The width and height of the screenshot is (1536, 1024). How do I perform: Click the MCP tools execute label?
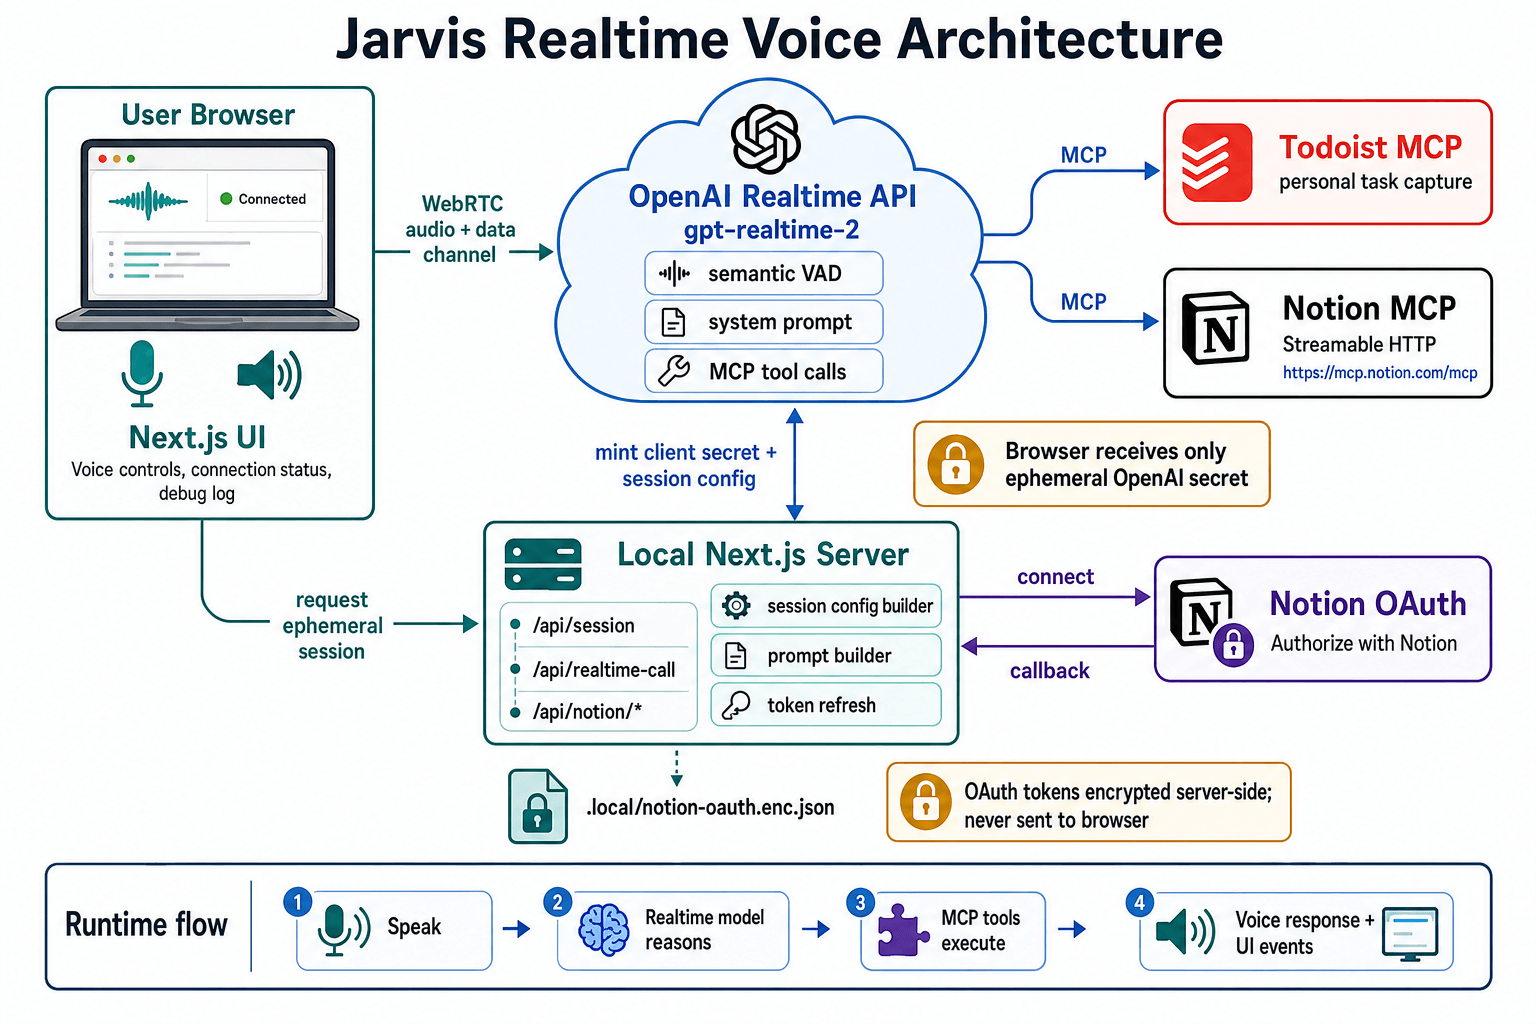980,931
